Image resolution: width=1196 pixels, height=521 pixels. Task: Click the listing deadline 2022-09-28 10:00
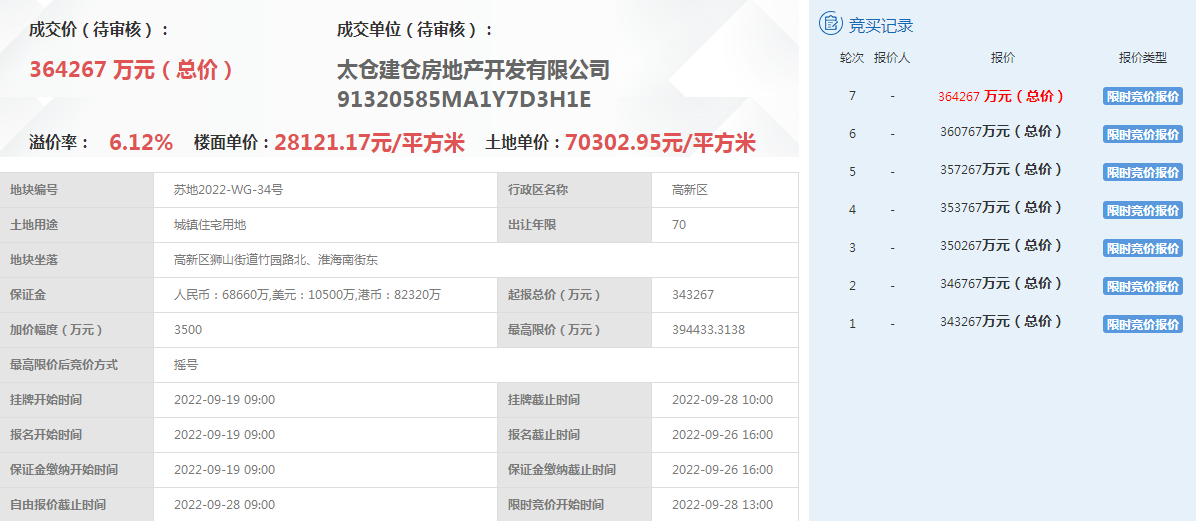(722, 400)
